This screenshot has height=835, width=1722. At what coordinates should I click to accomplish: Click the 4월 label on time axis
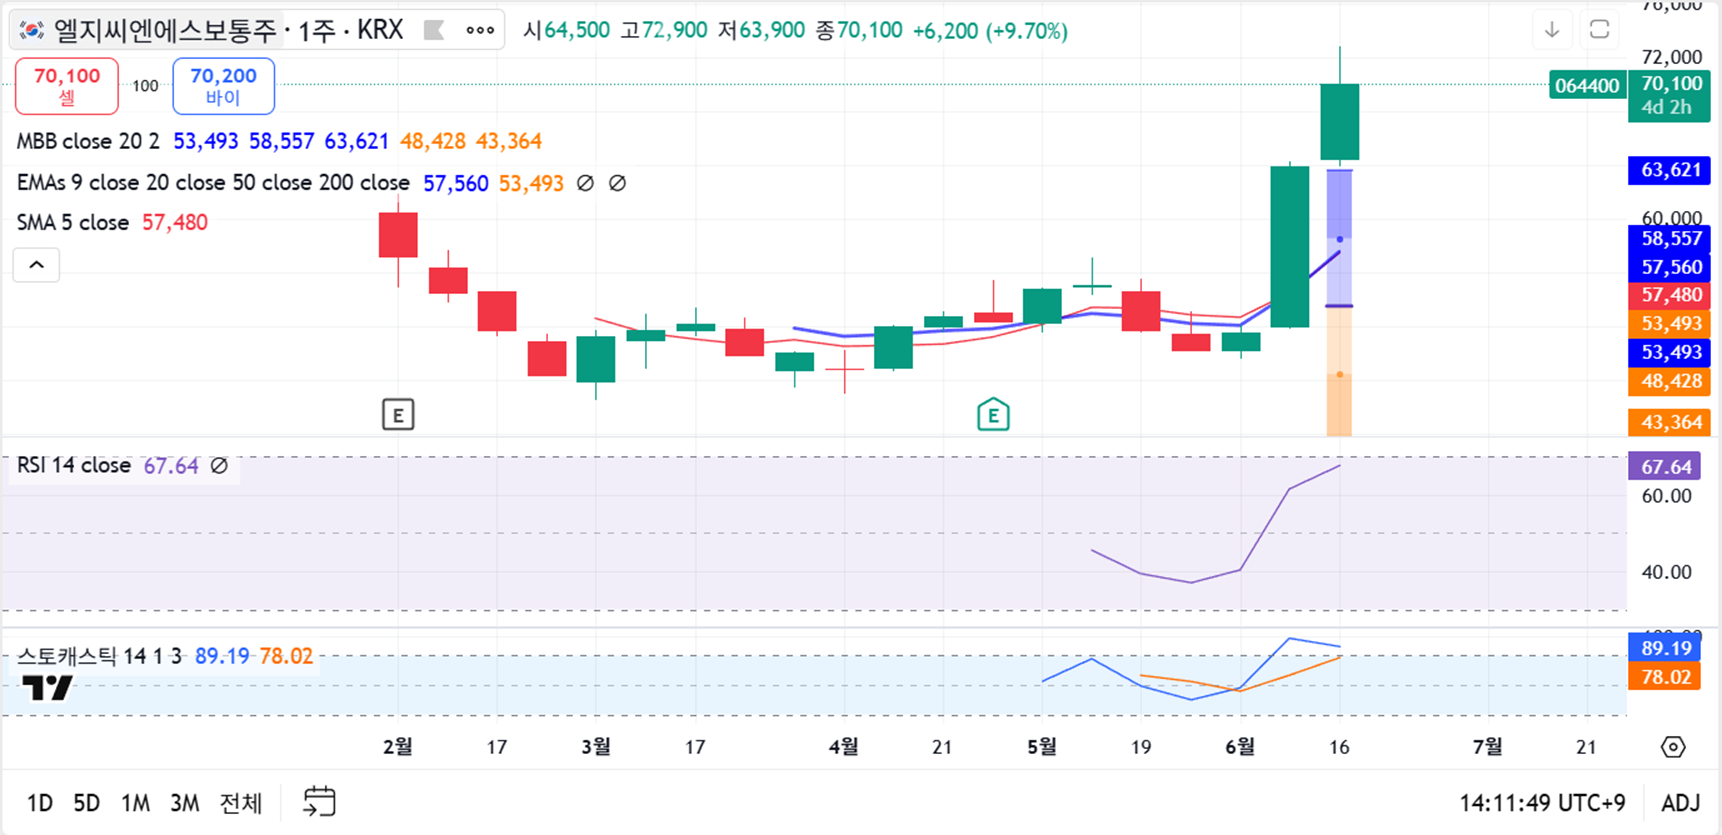pyautogui.click(x=844, y=746)
